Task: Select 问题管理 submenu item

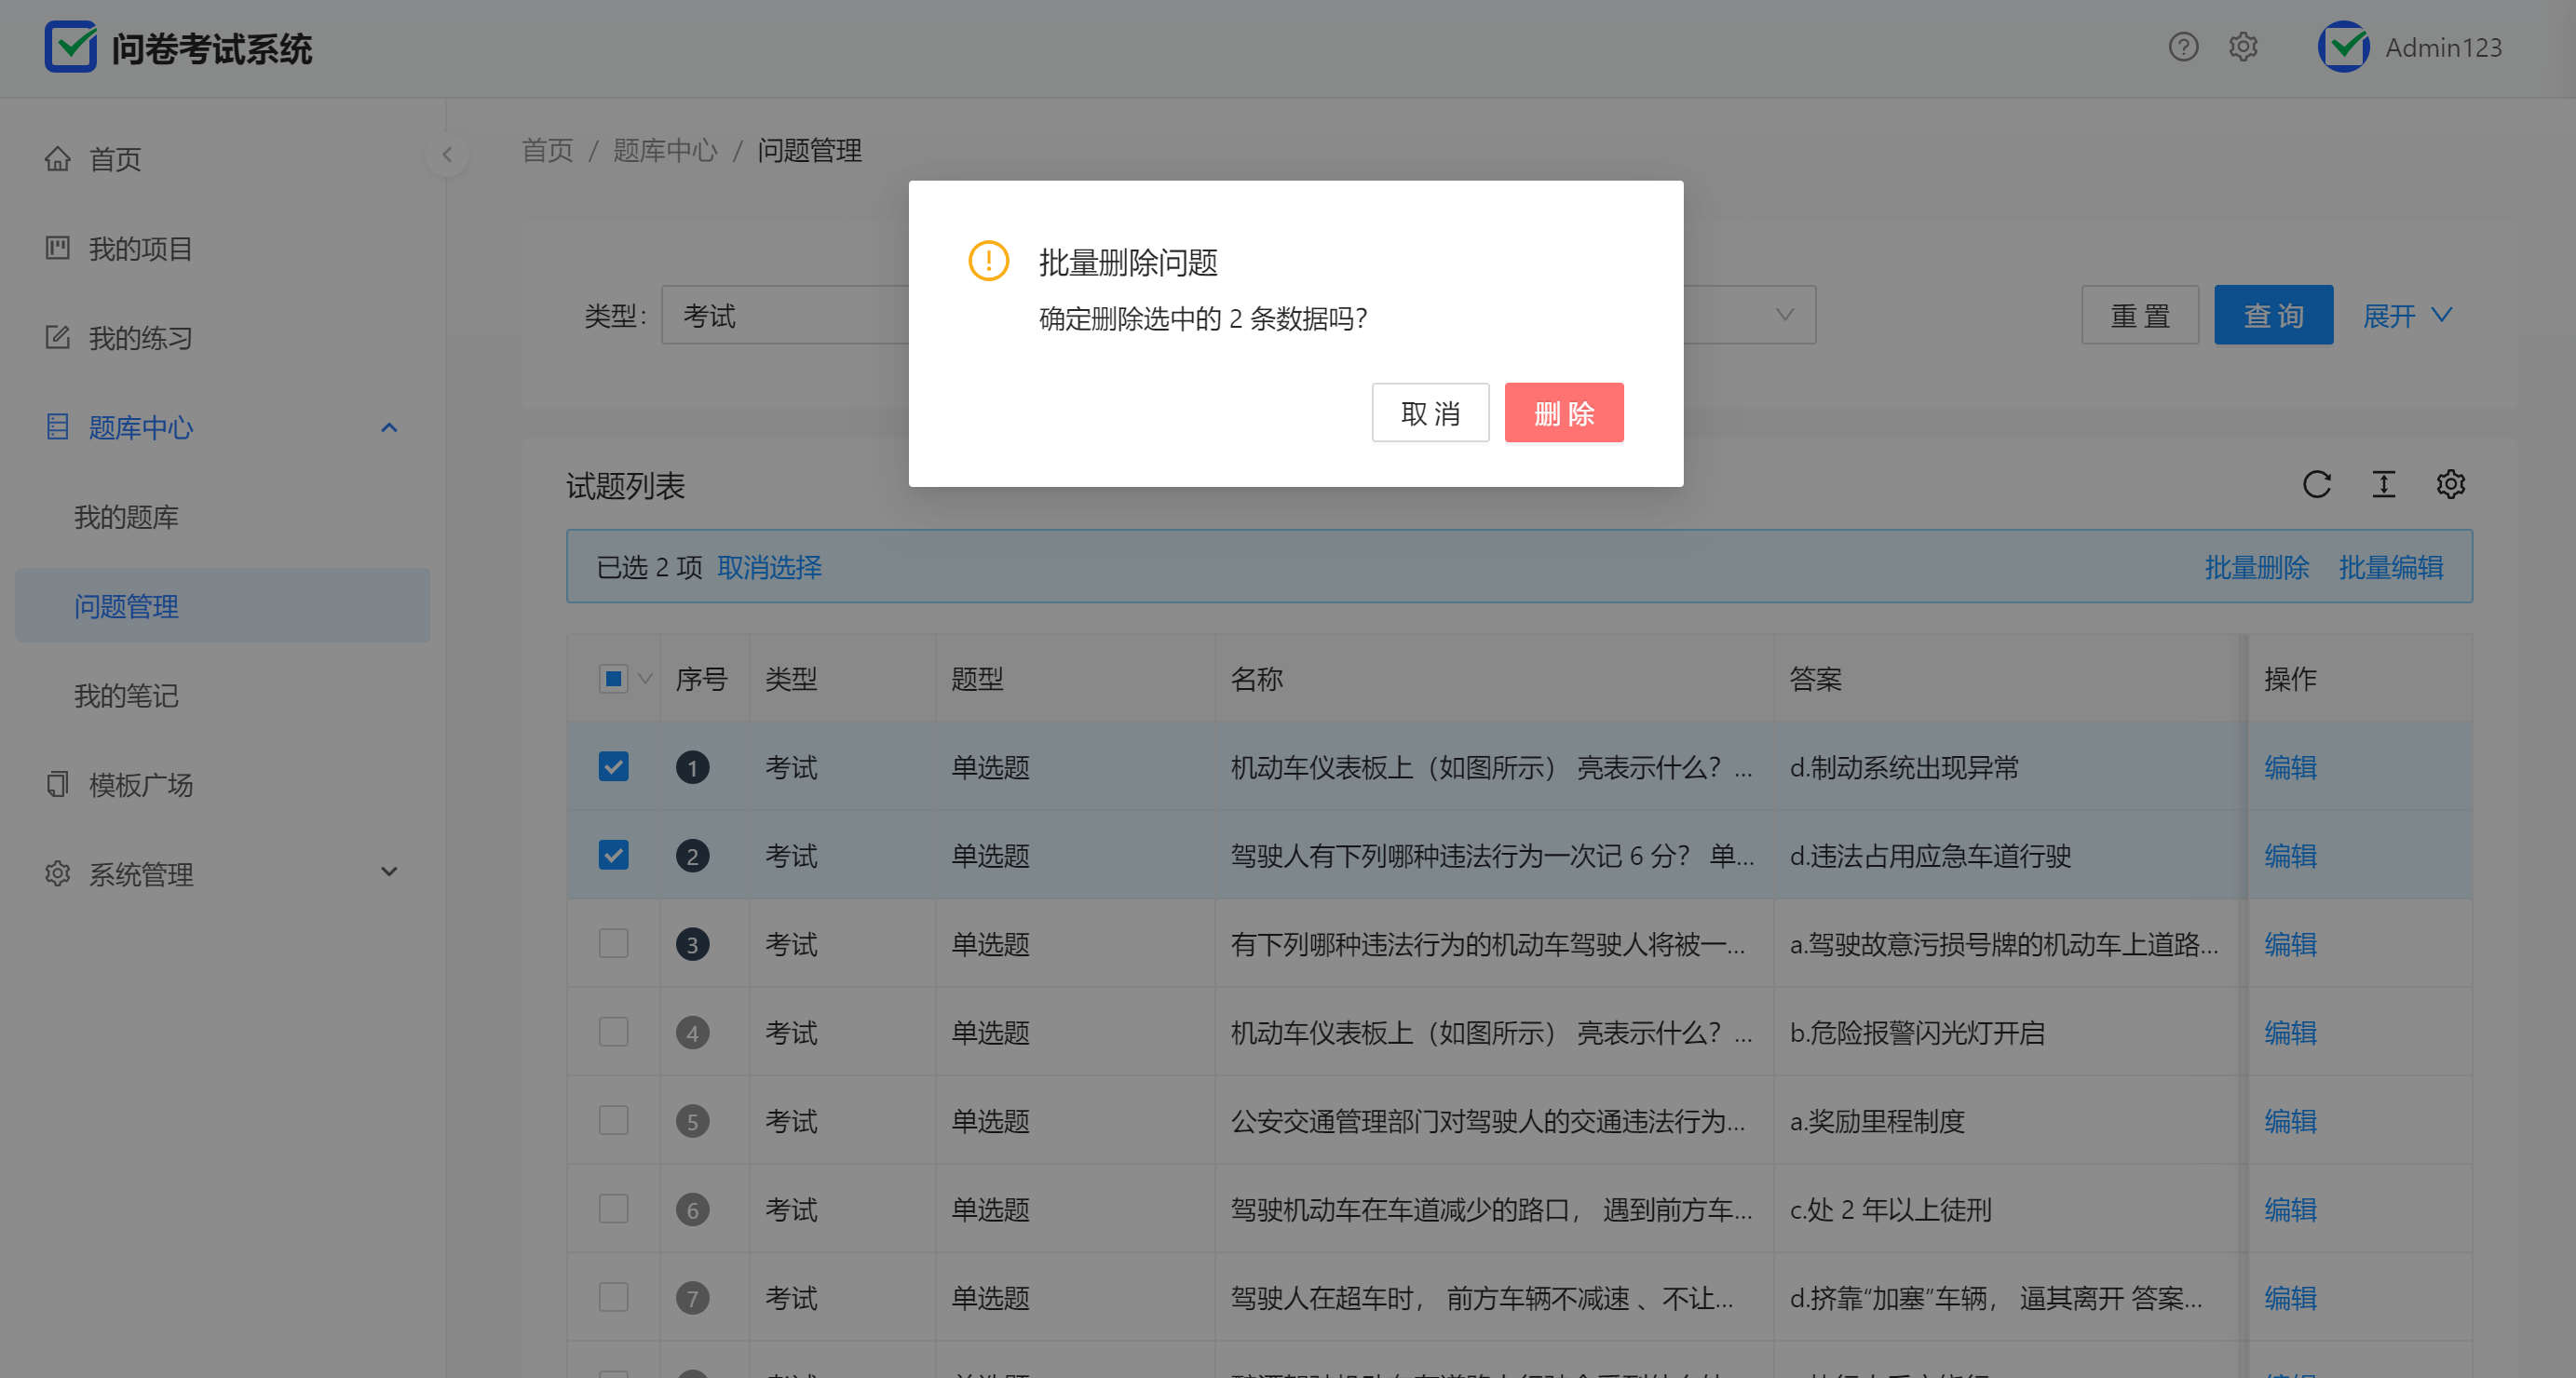Action: pos(222,606)
